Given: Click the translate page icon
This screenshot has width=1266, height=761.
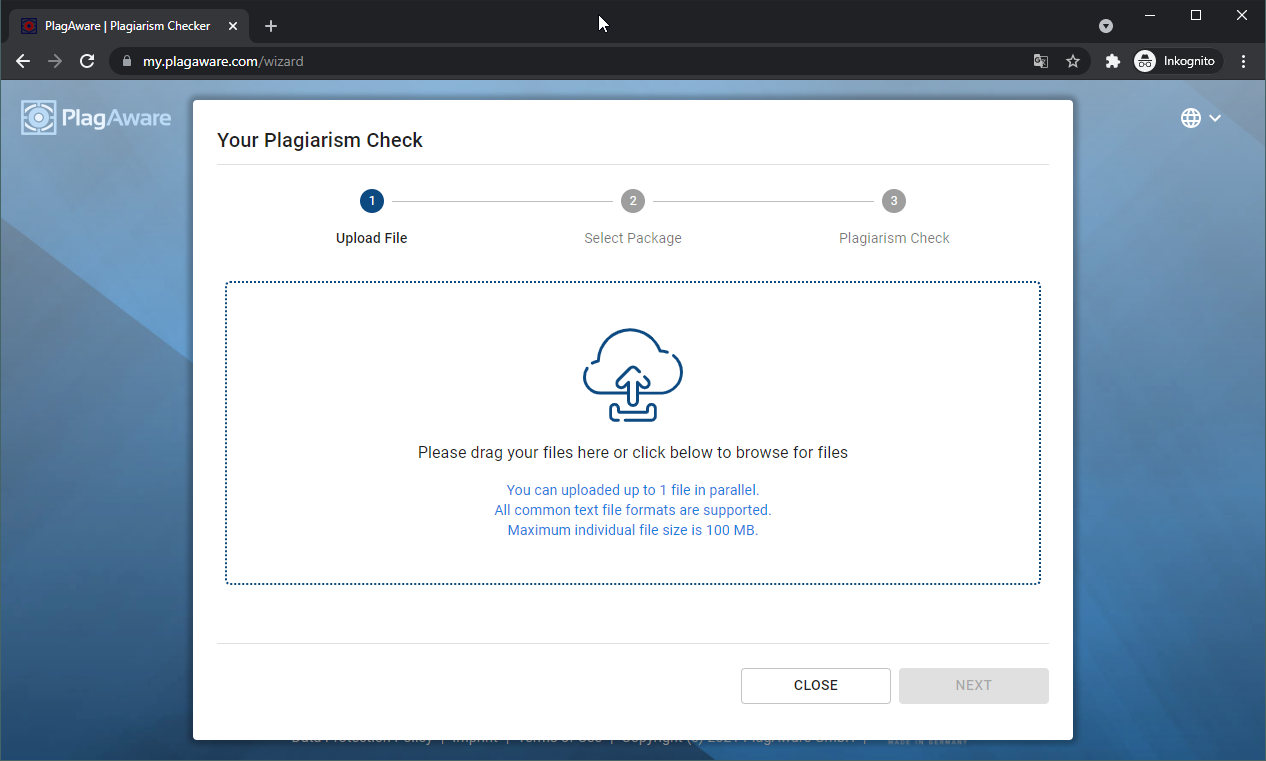Looking at the screenshot, I should click(x=1041, y=61).
